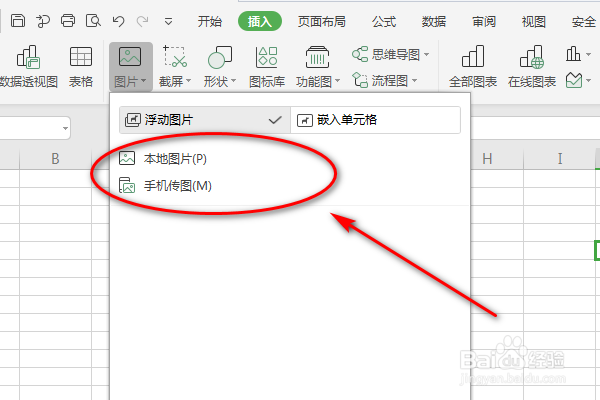This screenshot has width=600, height=400.
Task: Click the export-to-PDF icon beside Save
Action: (43, 21)
